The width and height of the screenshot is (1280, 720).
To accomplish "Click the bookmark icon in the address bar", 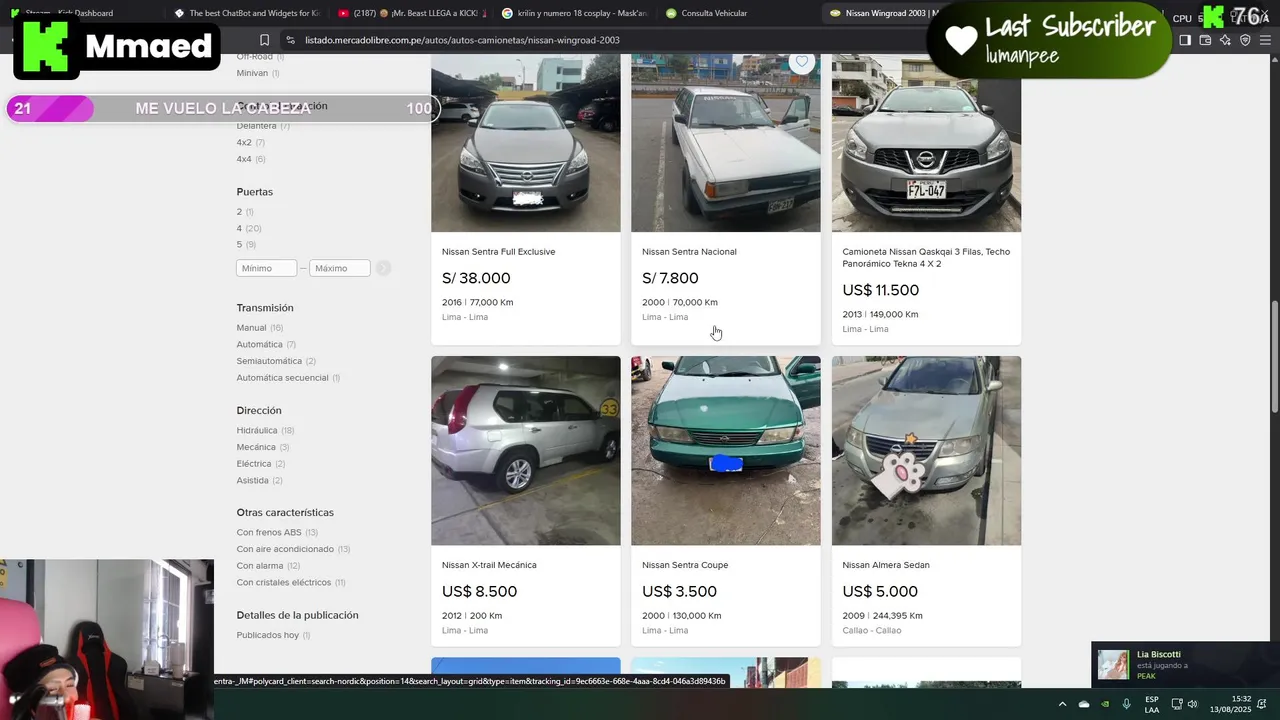I will [264, 40].
